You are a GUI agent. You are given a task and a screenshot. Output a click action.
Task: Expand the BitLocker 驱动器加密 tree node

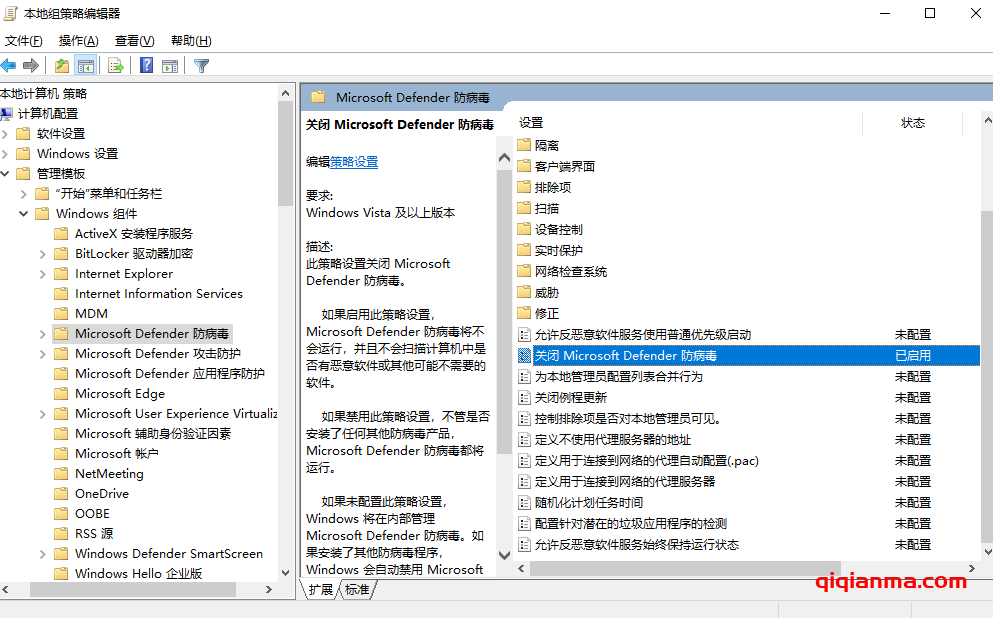click(42, 254)
